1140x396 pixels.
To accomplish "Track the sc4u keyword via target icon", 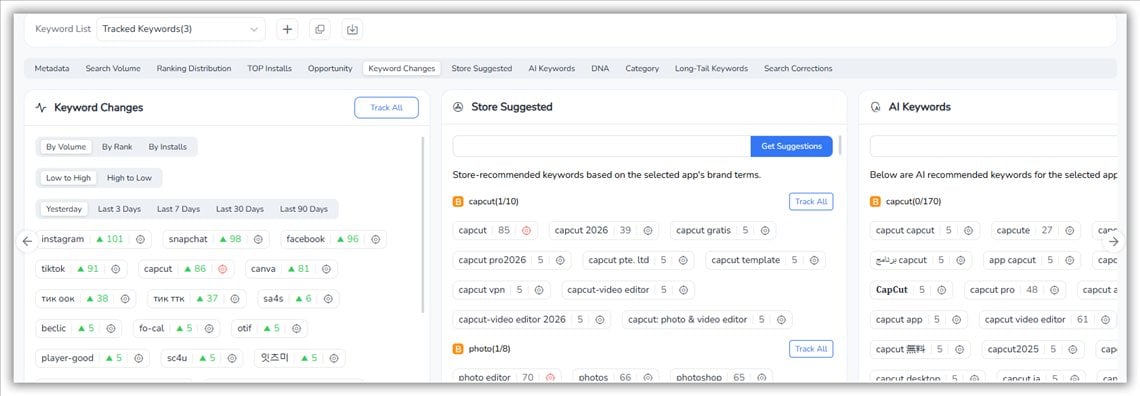I will [231, 358].
